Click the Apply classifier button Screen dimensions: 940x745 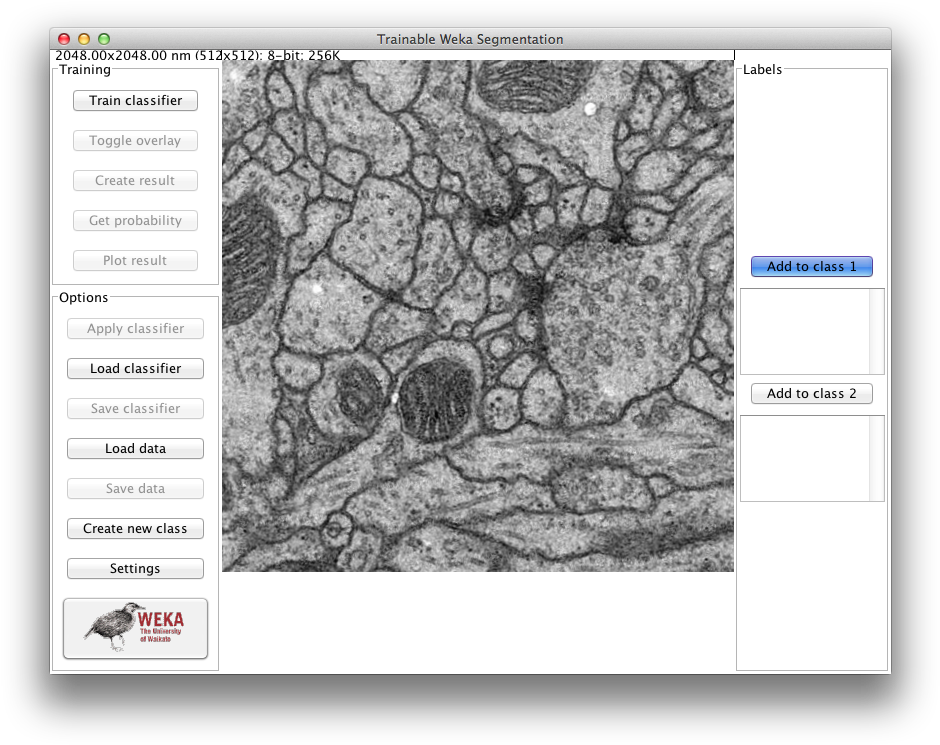point(135,329)
